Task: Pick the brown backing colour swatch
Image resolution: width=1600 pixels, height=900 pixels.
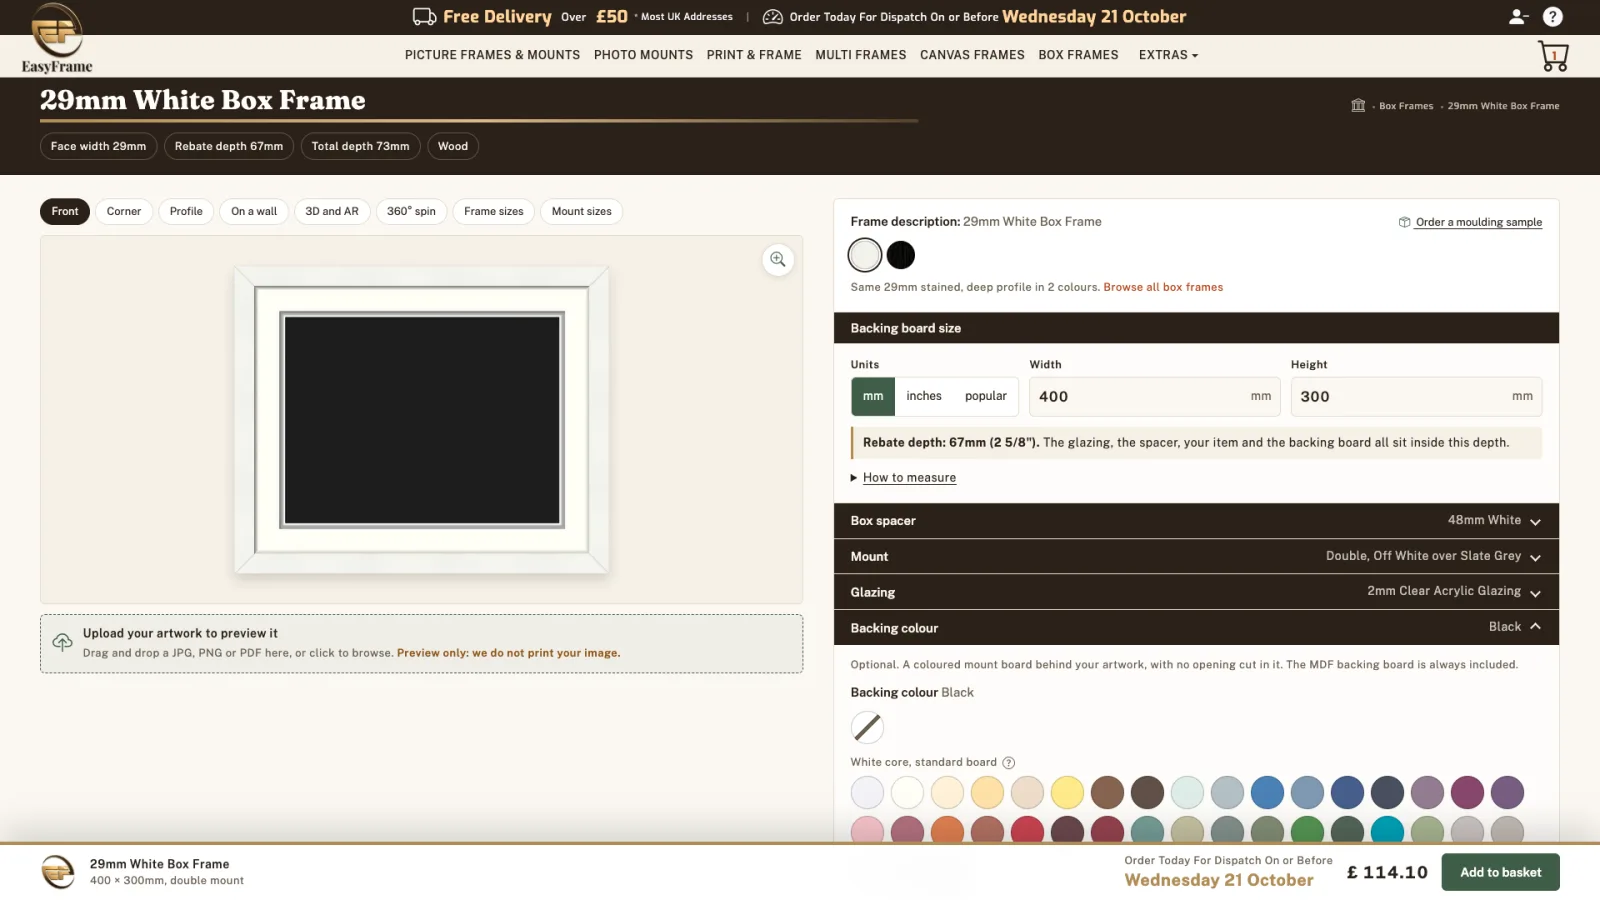Action: point(1107,792)
